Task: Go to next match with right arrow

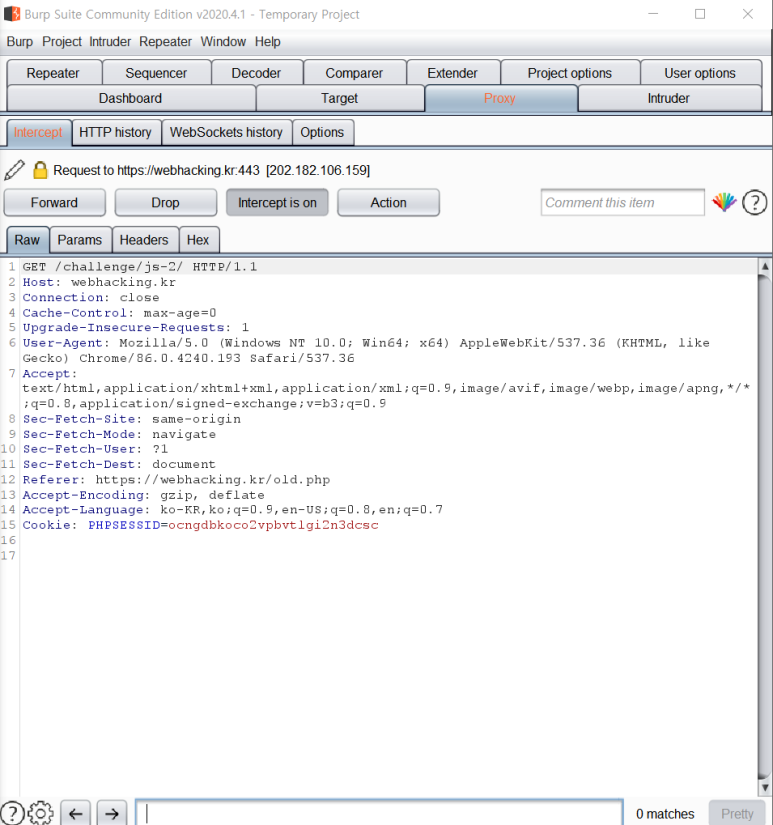Action: tap(112, 813)
